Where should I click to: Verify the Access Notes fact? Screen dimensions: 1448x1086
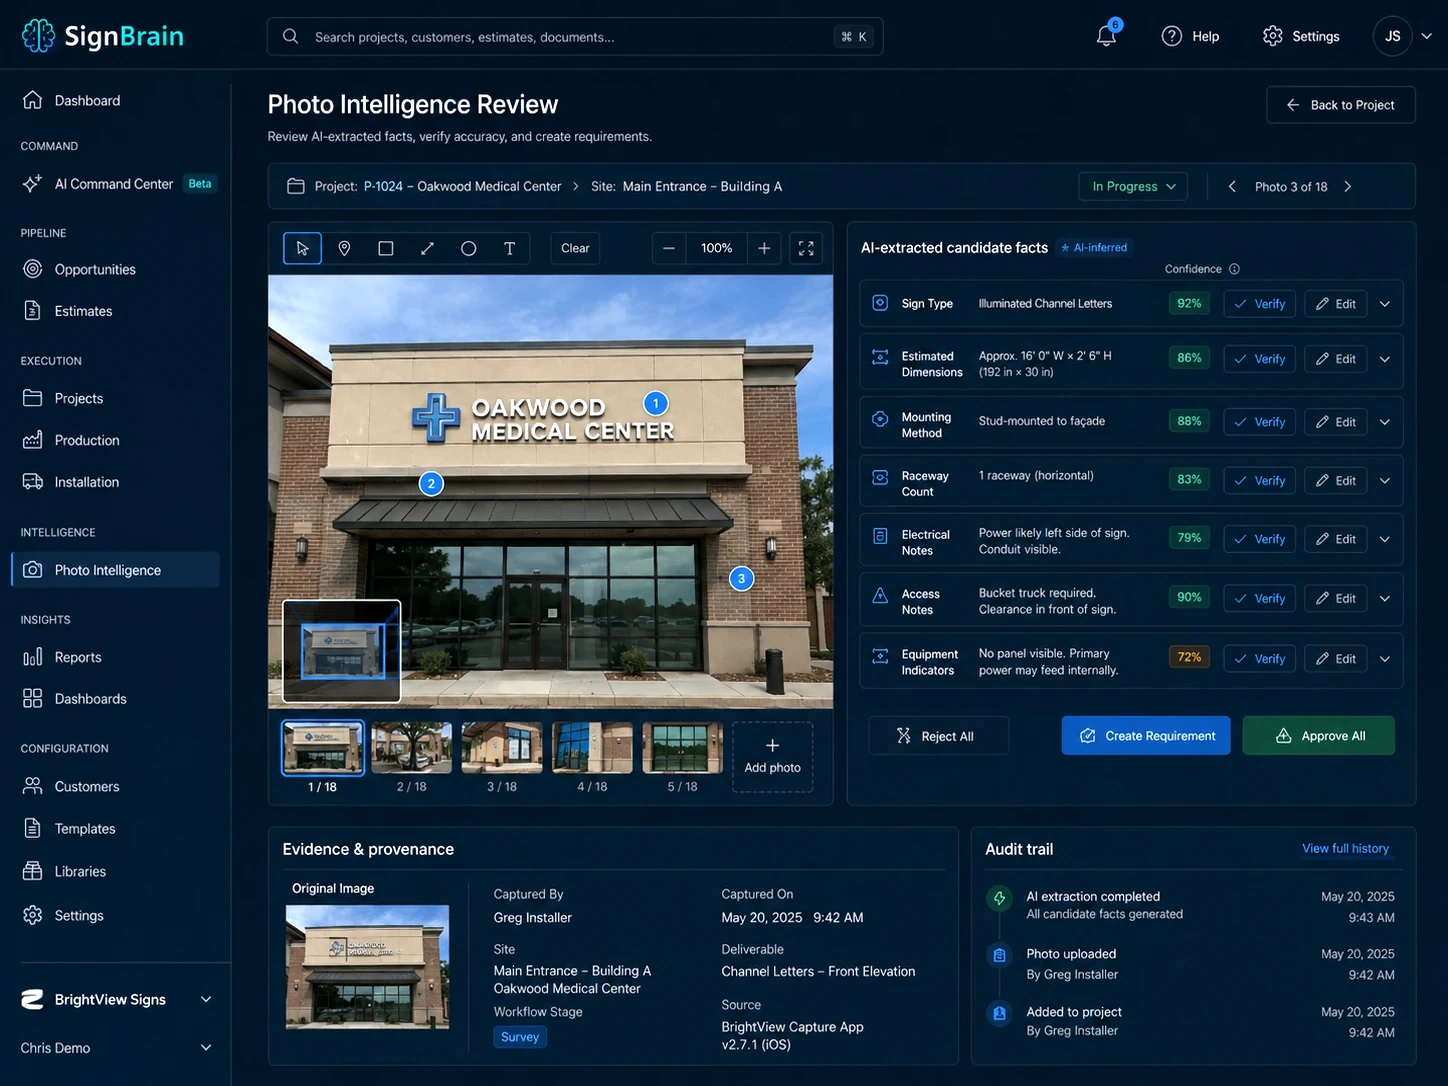(1260, 598)
